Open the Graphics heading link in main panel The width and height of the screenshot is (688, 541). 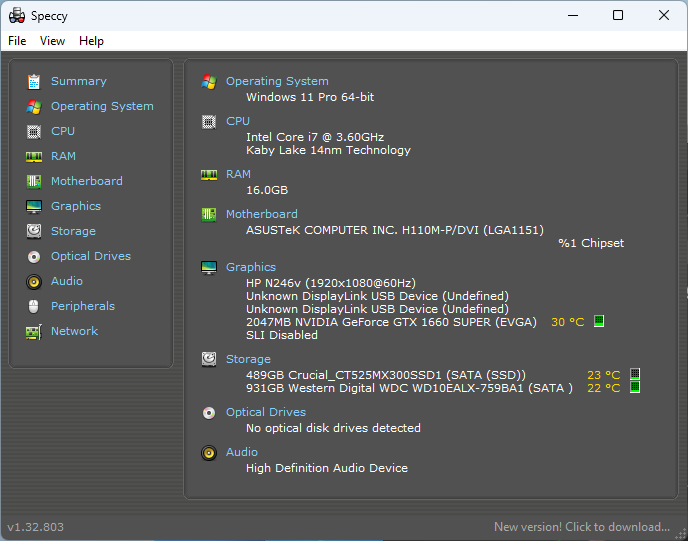tap(251, 267)
